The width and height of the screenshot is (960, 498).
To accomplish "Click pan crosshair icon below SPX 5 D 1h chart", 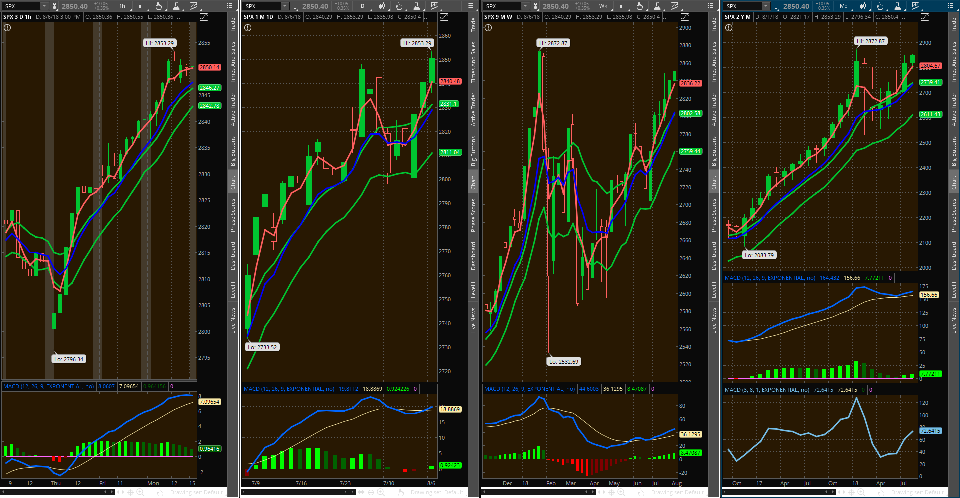I will click(130, 492).
